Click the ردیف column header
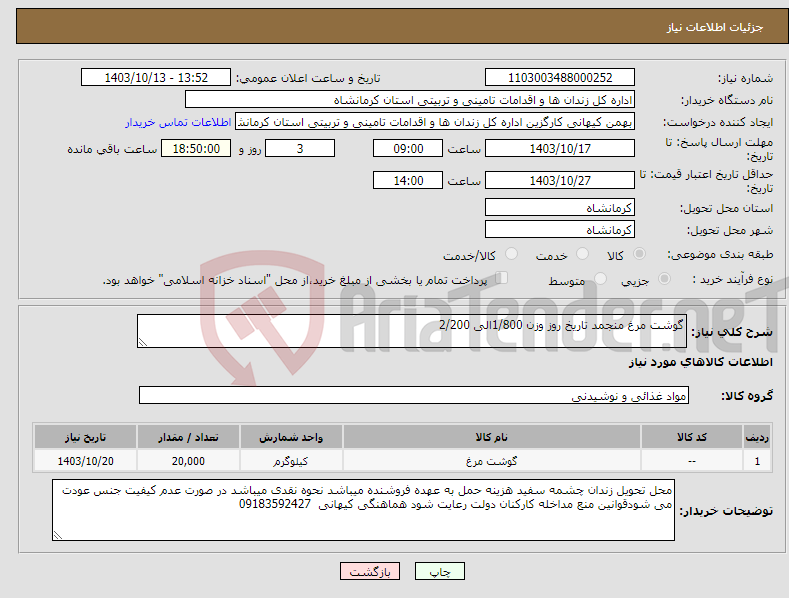Viewport: 789px width, 598px height. (x=757, y=437)
